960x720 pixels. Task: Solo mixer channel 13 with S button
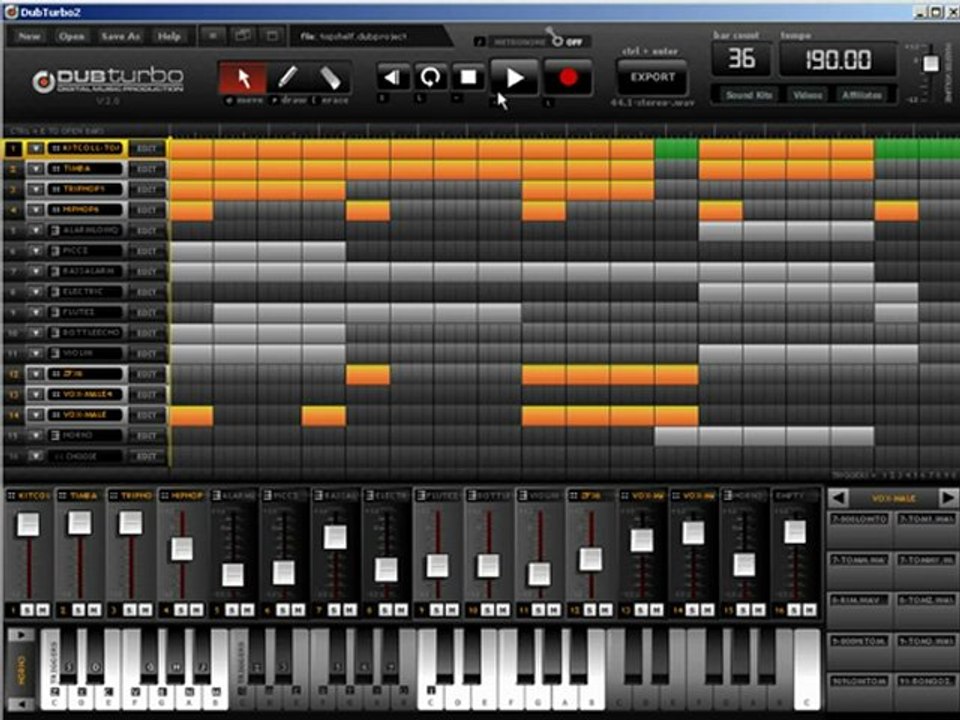click(641, 610)
